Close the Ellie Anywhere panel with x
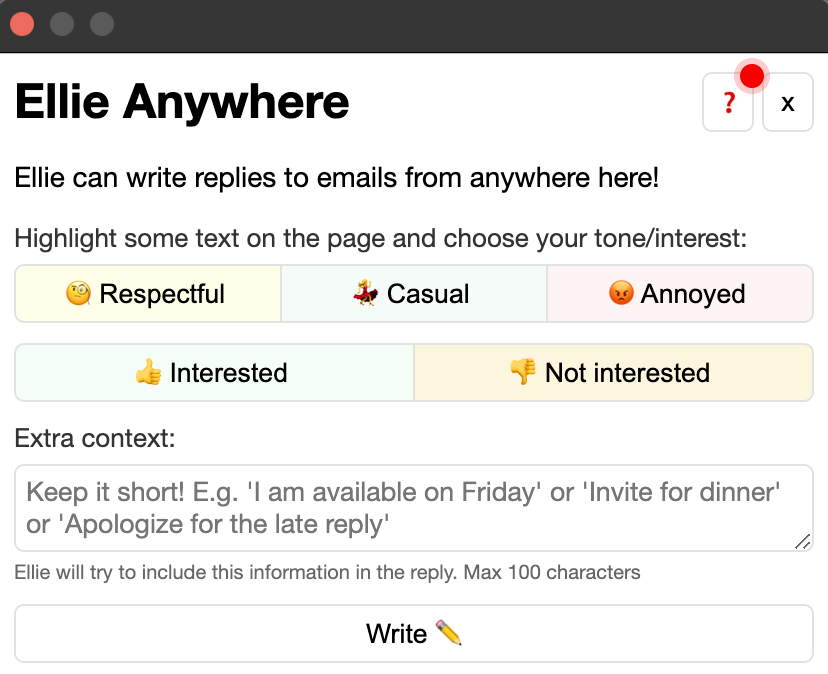Screen dimensions: 828x674 pyautogui.click(x=788, y=102)
